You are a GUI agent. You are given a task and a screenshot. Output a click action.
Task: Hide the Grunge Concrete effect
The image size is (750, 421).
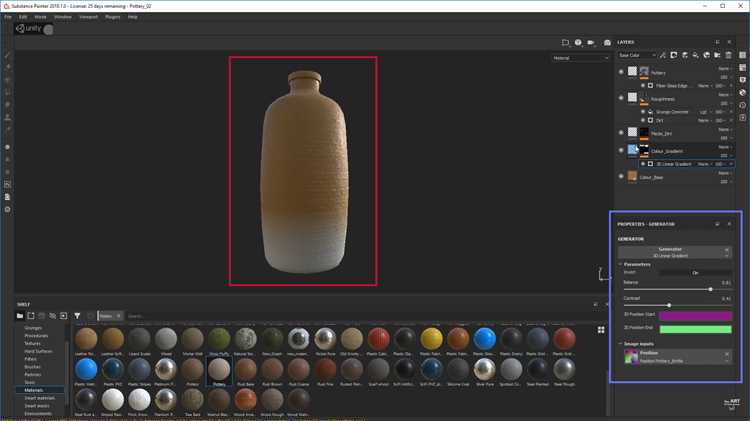643,111
